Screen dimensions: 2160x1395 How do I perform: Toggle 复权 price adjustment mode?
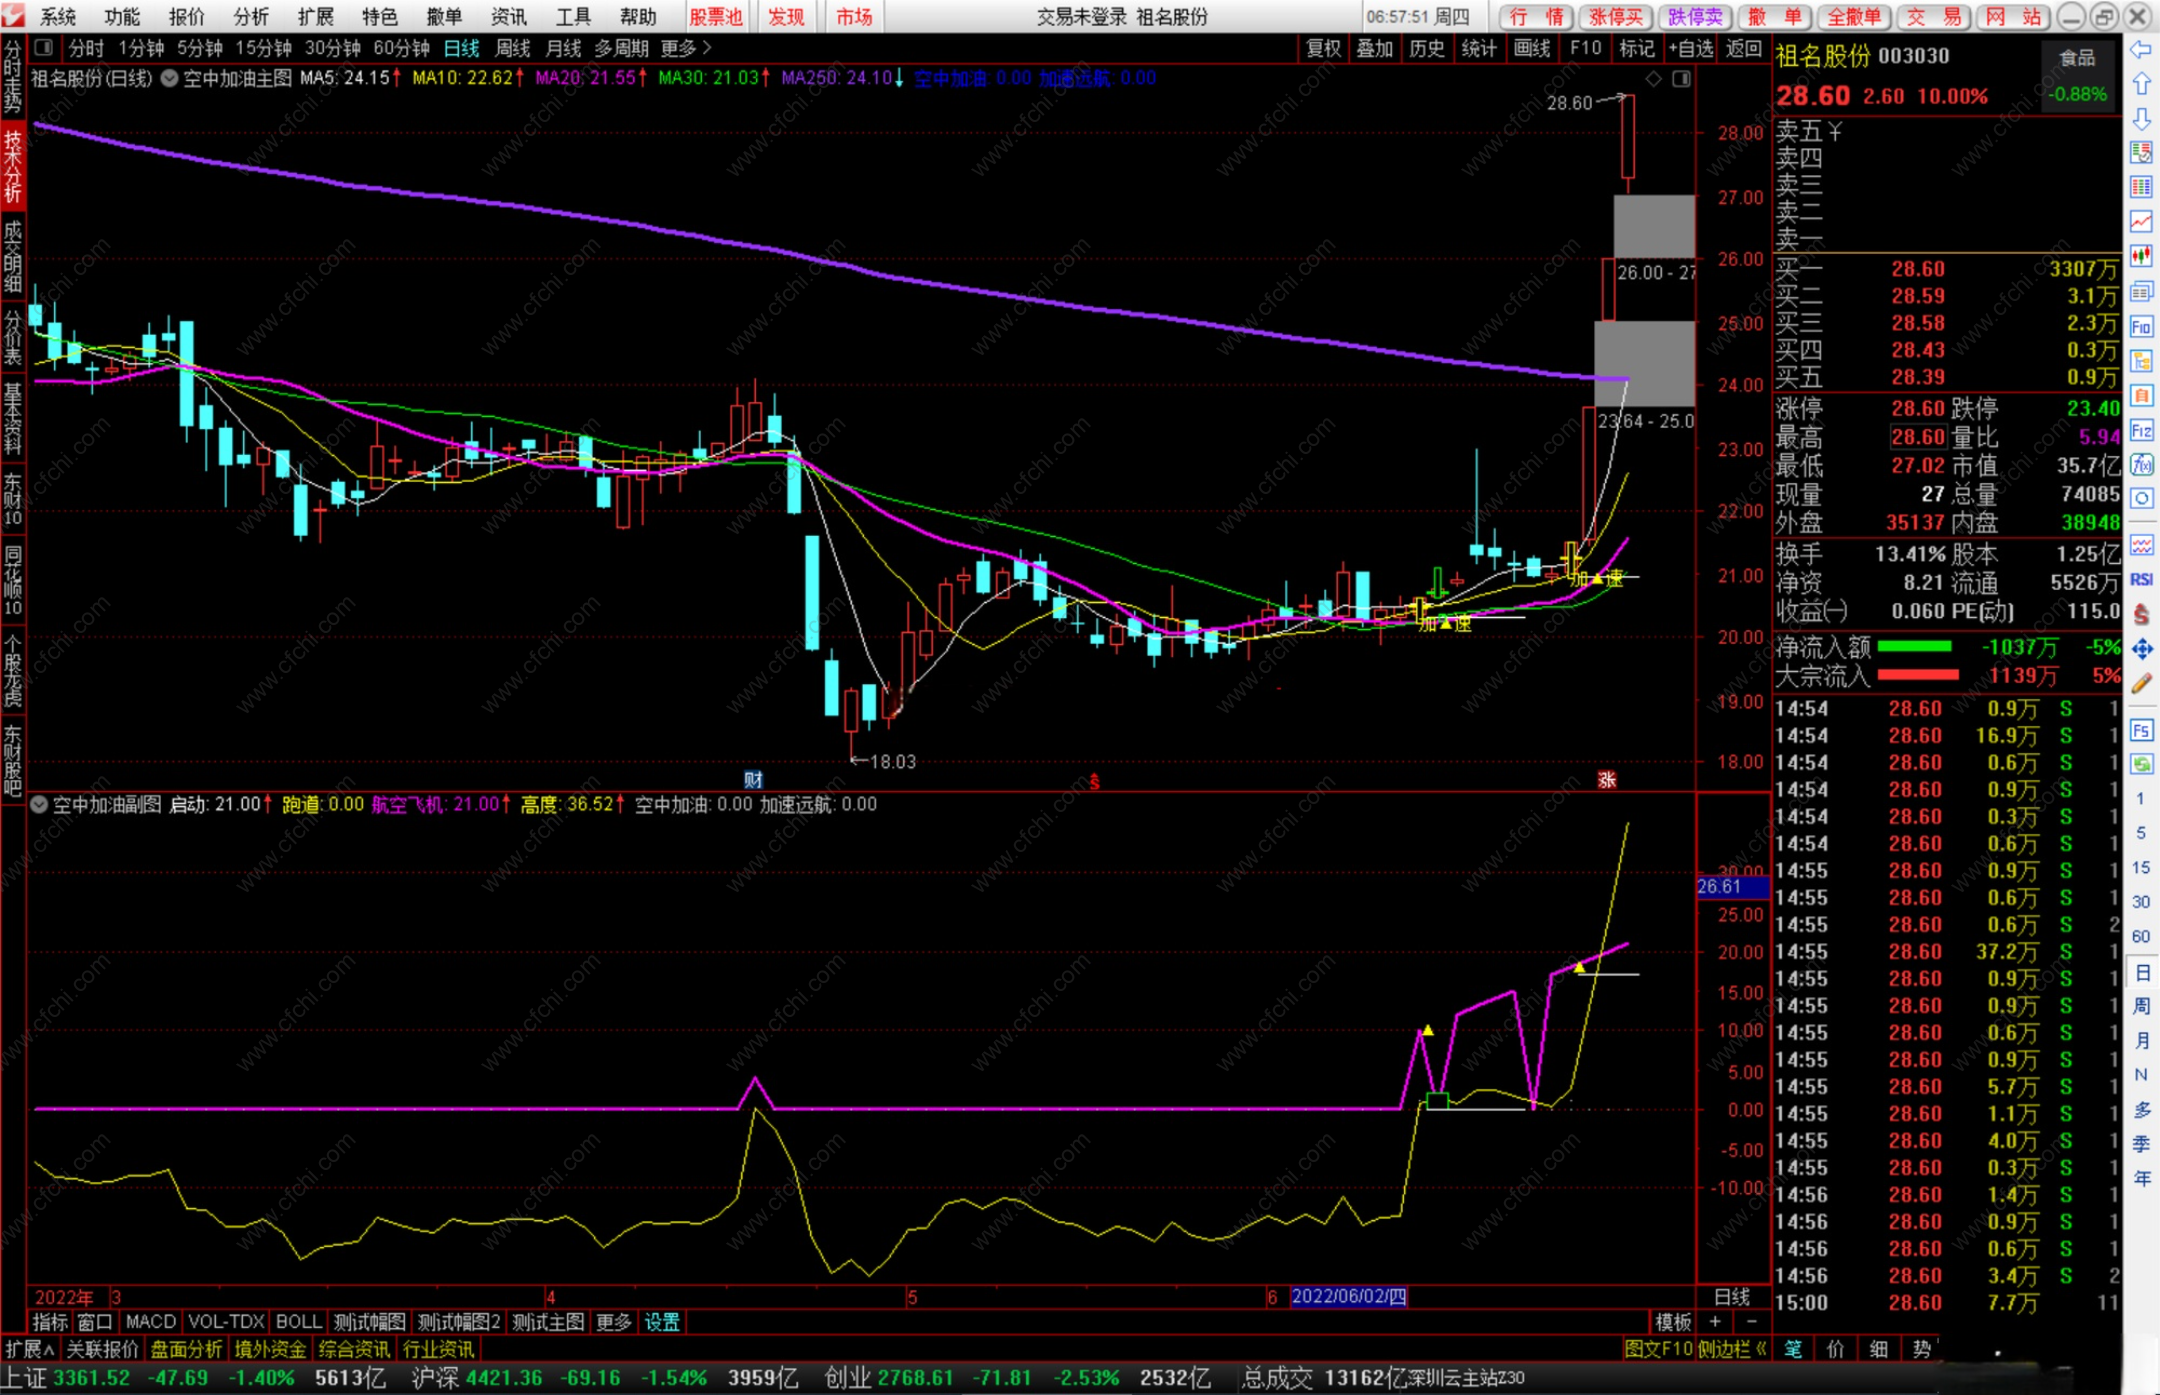(1323, 48)
